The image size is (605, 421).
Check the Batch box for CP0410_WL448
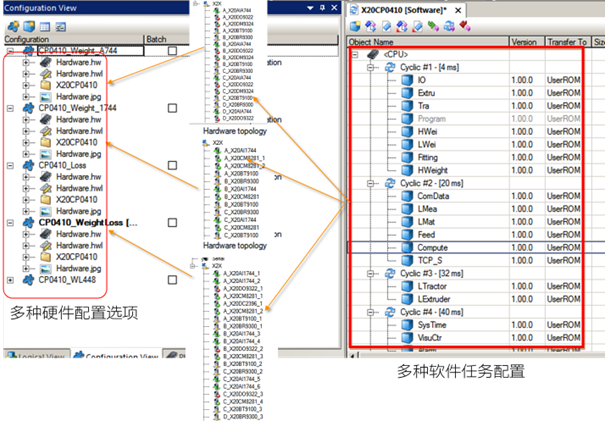point(172,279)
